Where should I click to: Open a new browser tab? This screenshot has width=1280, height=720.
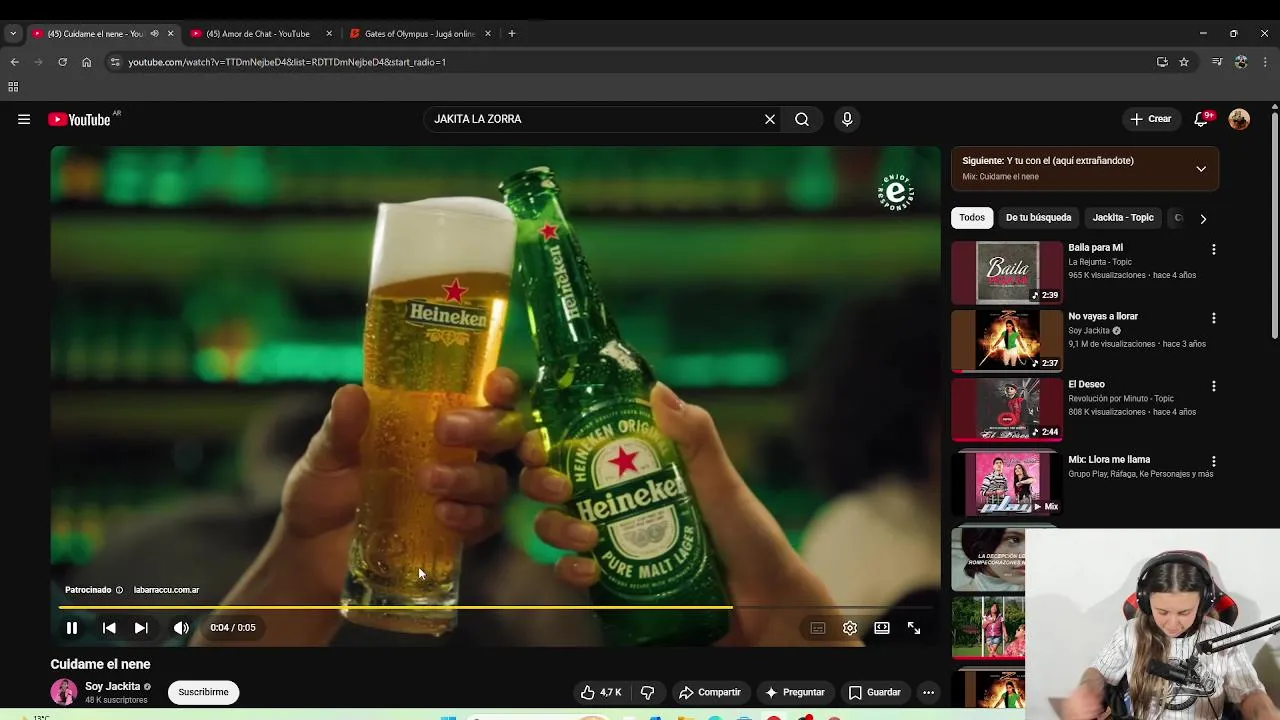512,33
